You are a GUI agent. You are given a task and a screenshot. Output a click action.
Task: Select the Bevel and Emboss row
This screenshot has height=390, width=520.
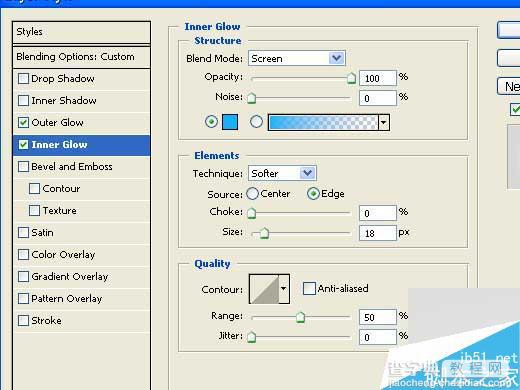(x=81, y=167)
